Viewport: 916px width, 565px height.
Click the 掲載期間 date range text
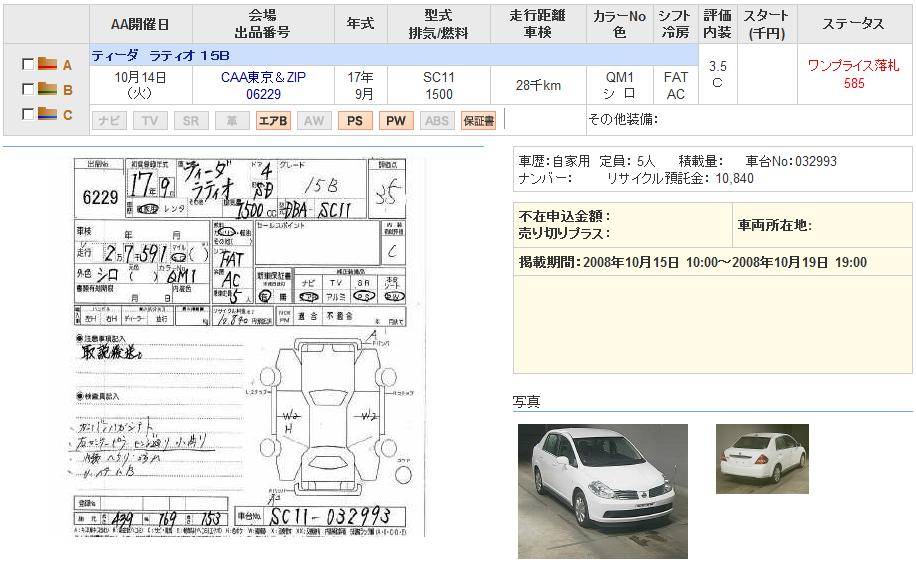pos(693,262)
